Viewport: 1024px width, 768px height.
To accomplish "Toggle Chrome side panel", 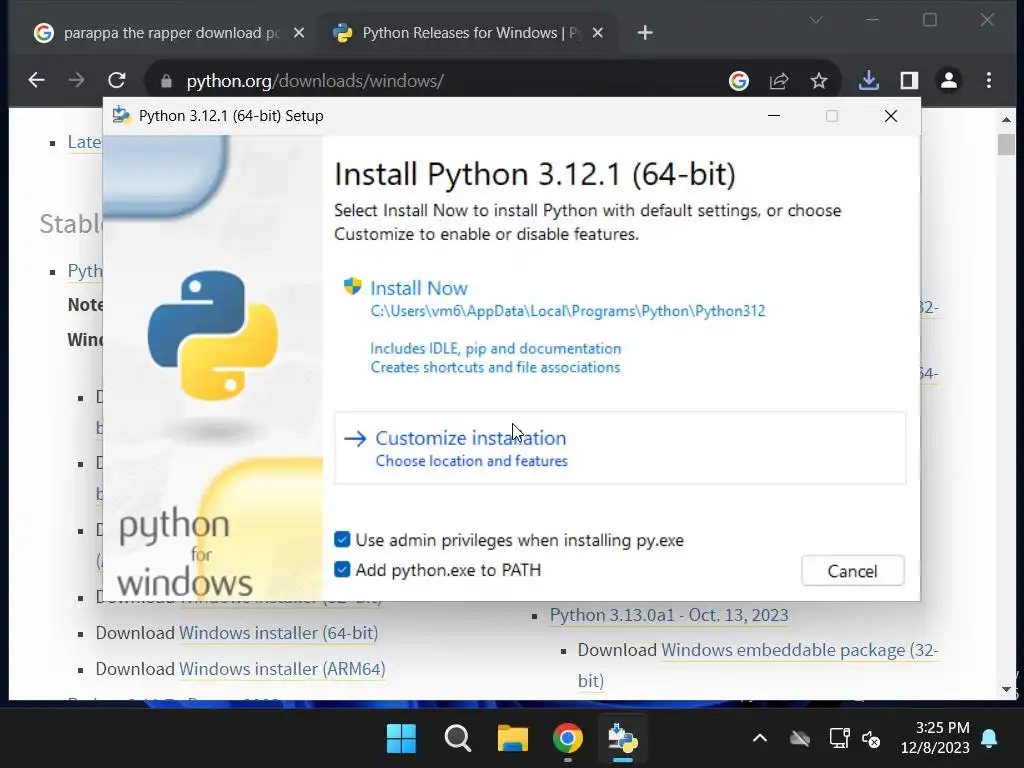I will 909,81.
